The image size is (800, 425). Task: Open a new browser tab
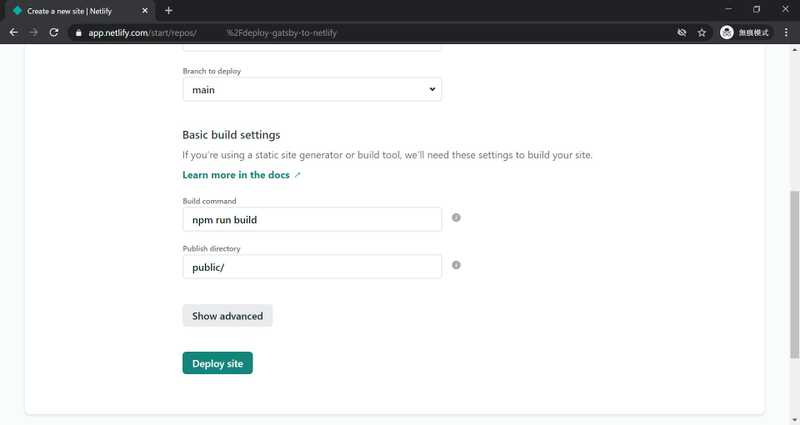pos(168,10)
